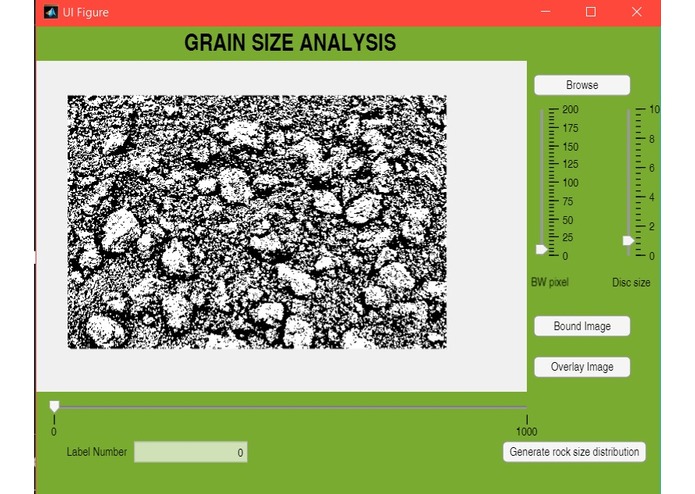Click the 6 mark on Disc size scale

pyautogui.click(x=652, y=168)
